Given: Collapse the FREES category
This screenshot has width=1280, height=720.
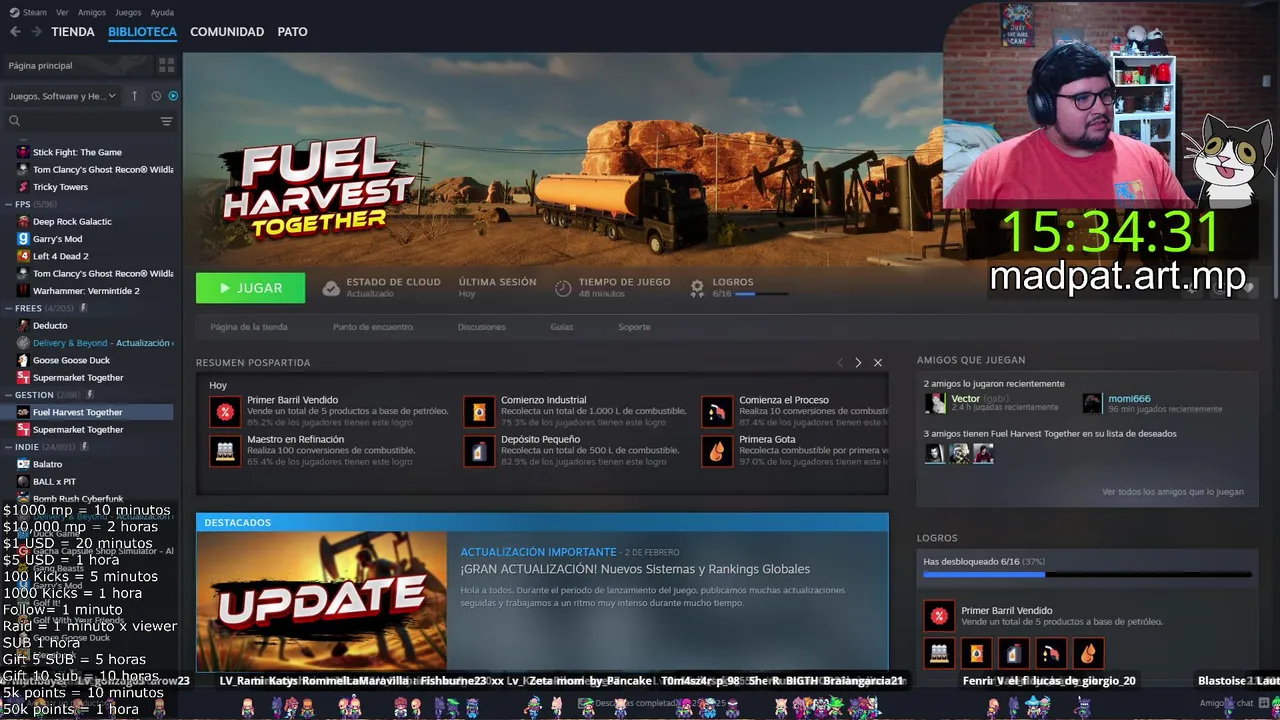Looking at the screenshot, I should point(9,308).
